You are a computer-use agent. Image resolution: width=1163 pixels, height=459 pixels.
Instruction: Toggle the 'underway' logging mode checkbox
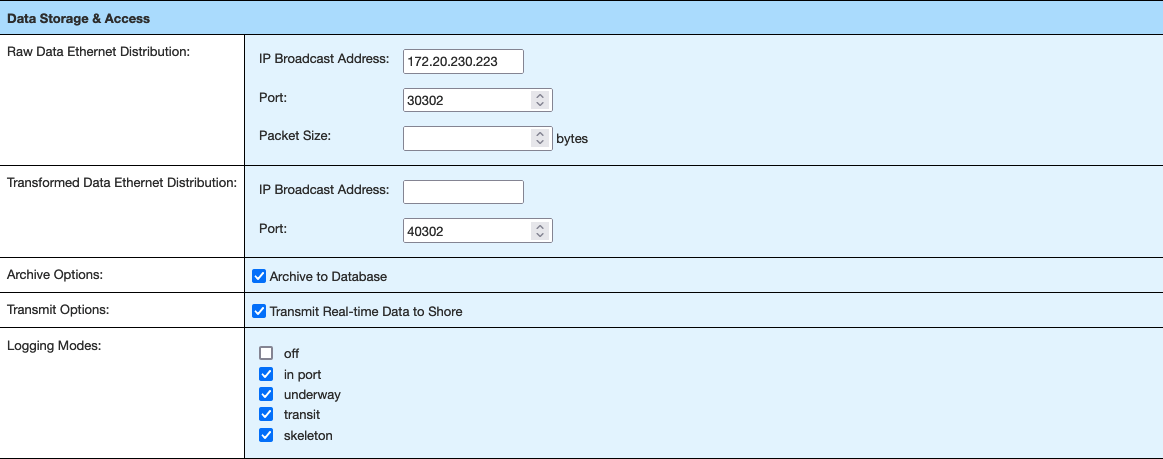pyautogui.click(x=266, y=394)
